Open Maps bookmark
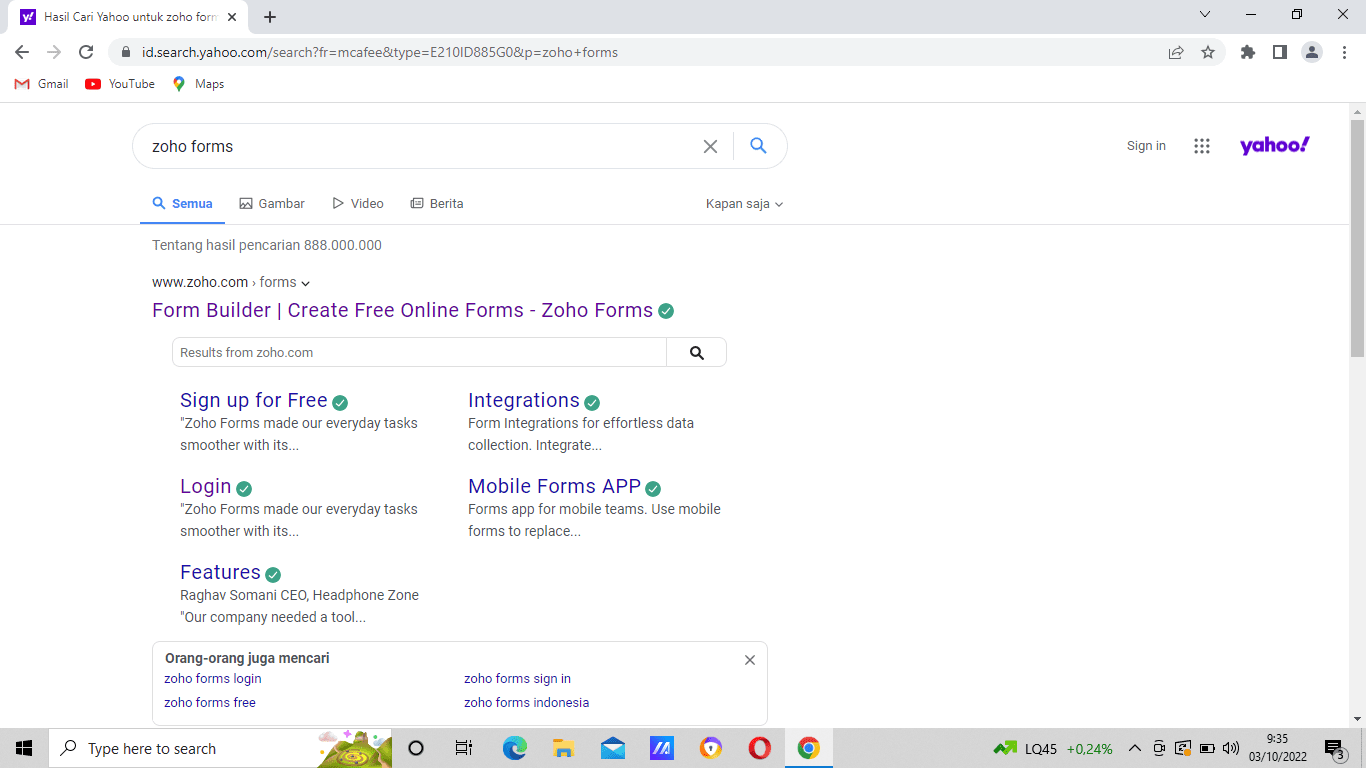This screenshot has width=1366, height=768. (x=198, y=84)
